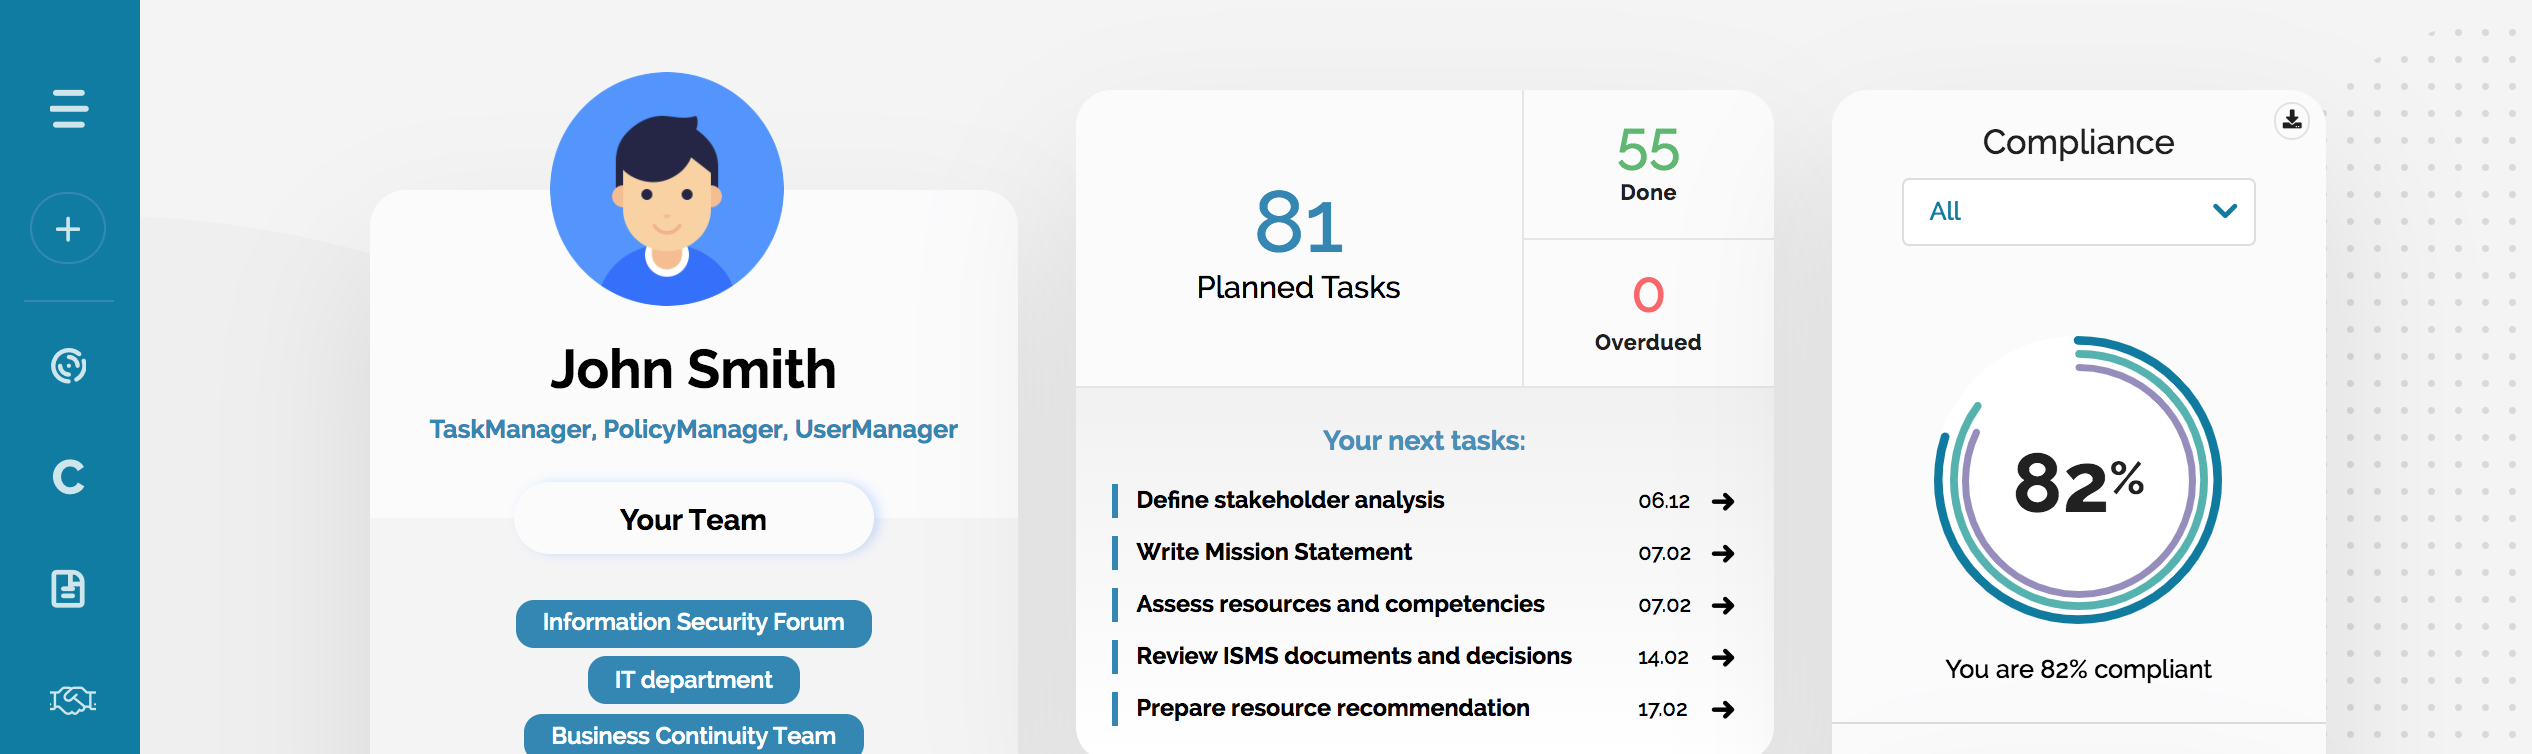This screenshot has height=754, width=2532.
Task: Click the dropdown chevron beside All
Action: tap(2225, 211)
